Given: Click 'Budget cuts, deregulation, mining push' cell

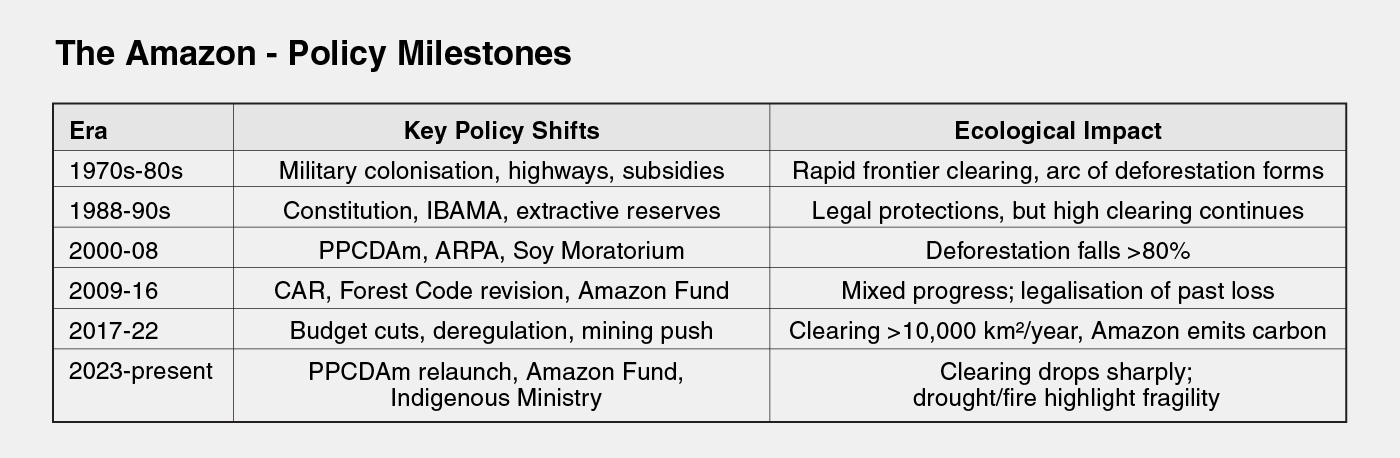Looking at the screenshot, I should [x=501, y=331].
